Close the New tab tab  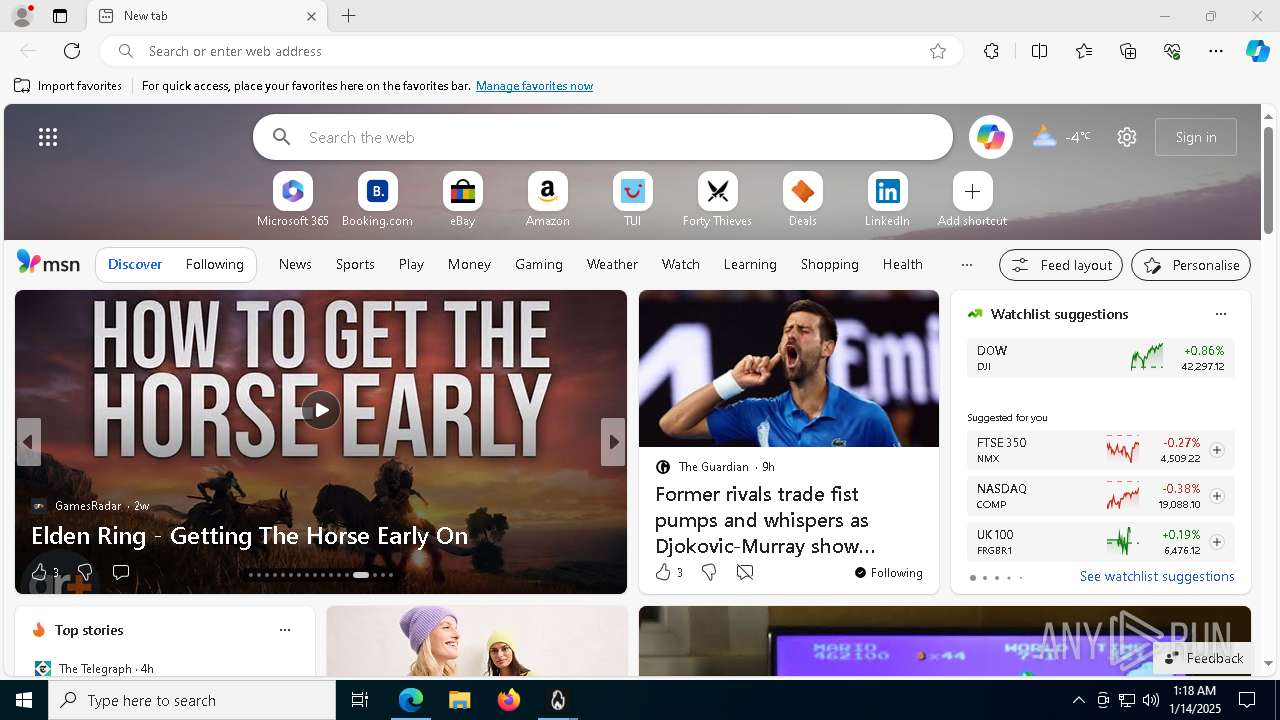tap(311, 16)
